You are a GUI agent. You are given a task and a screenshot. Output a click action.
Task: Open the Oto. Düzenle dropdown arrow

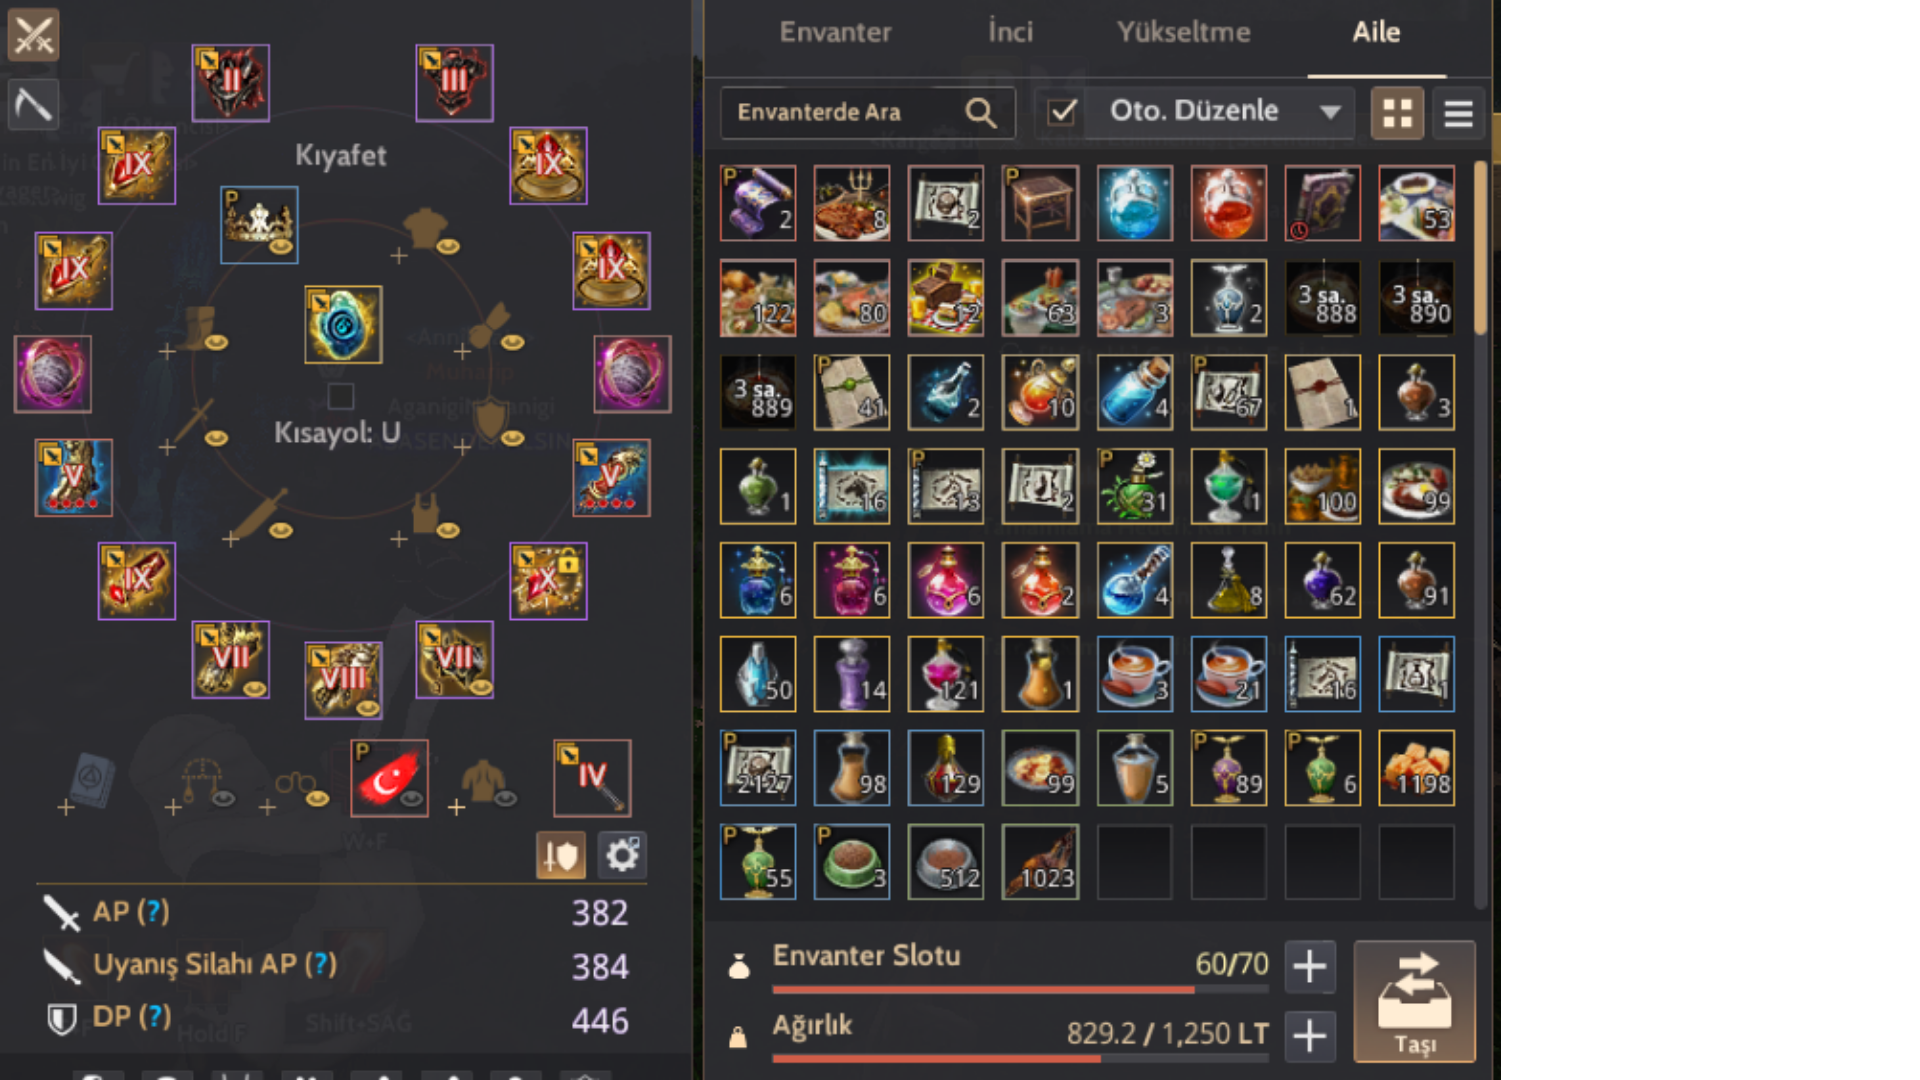click(1330, 112)
